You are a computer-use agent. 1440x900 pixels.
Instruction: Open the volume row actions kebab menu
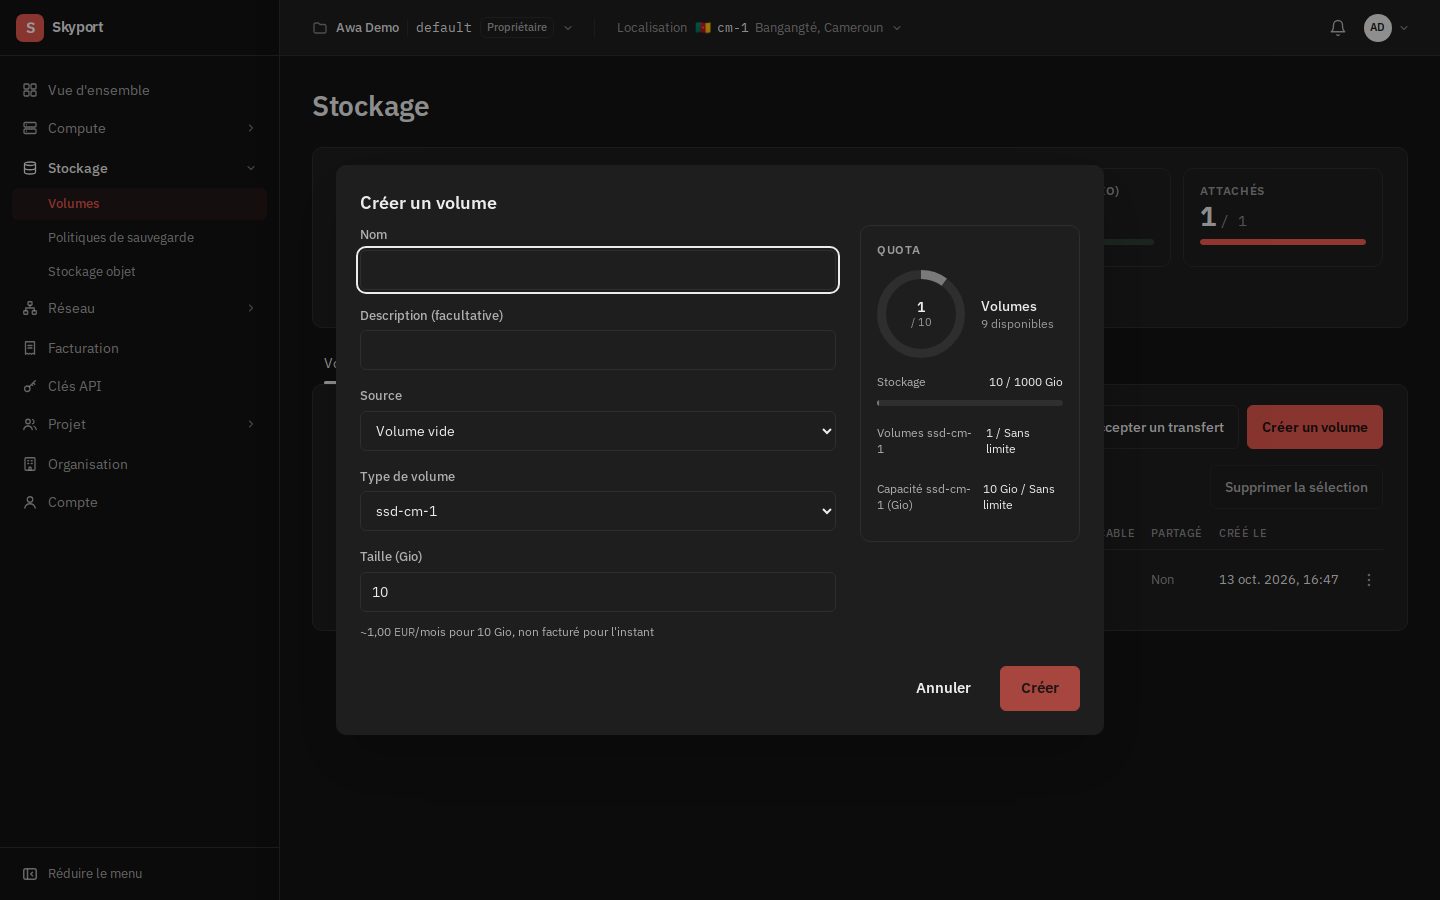(1369, 580)
